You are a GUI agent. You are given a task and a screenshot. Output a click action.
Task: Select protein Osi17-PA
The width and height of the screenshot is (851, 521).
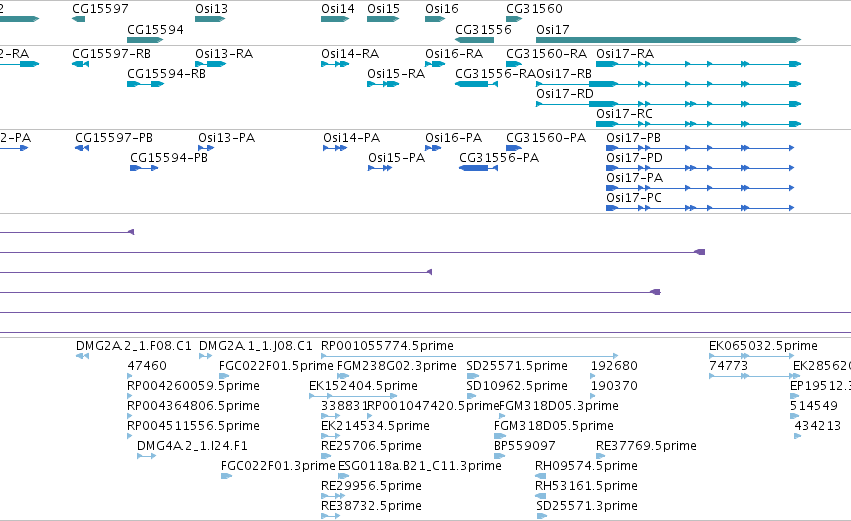(x=634, y=177)
